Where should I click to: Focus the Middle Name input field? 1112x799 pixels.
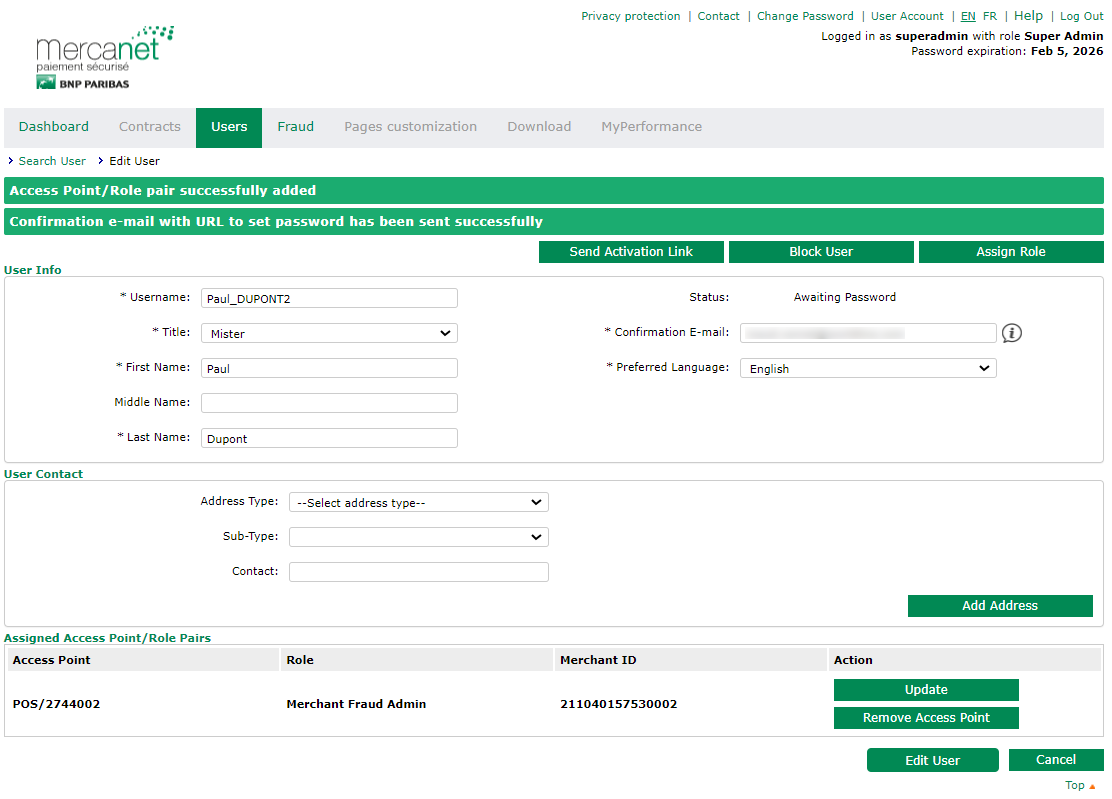click(x=329, y=403)
